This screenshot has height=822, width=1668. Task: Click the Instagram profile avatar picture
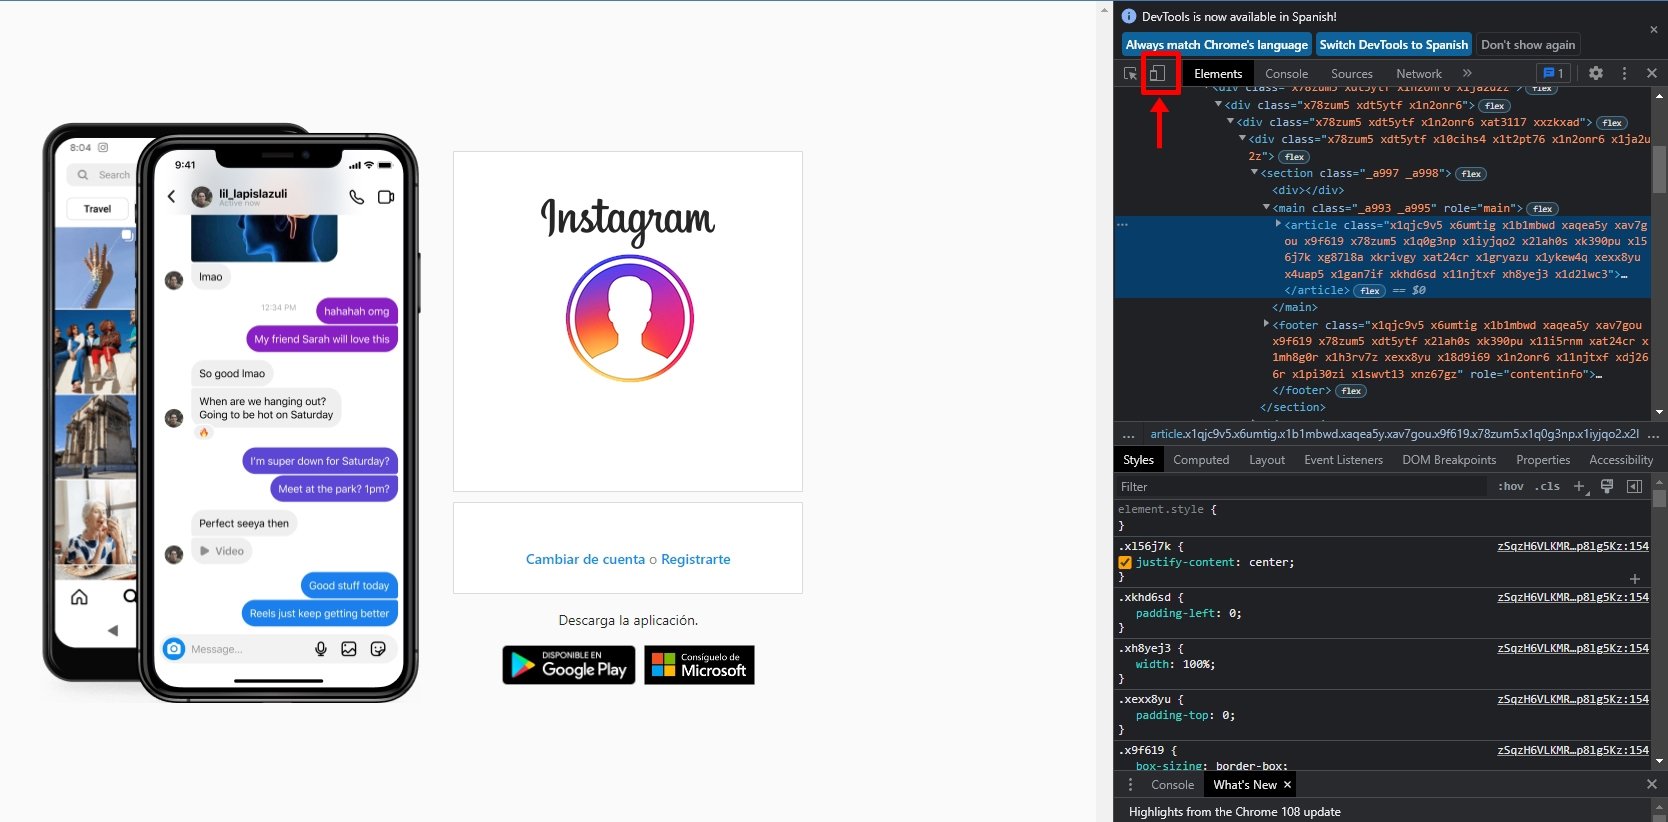click(629, 318)
